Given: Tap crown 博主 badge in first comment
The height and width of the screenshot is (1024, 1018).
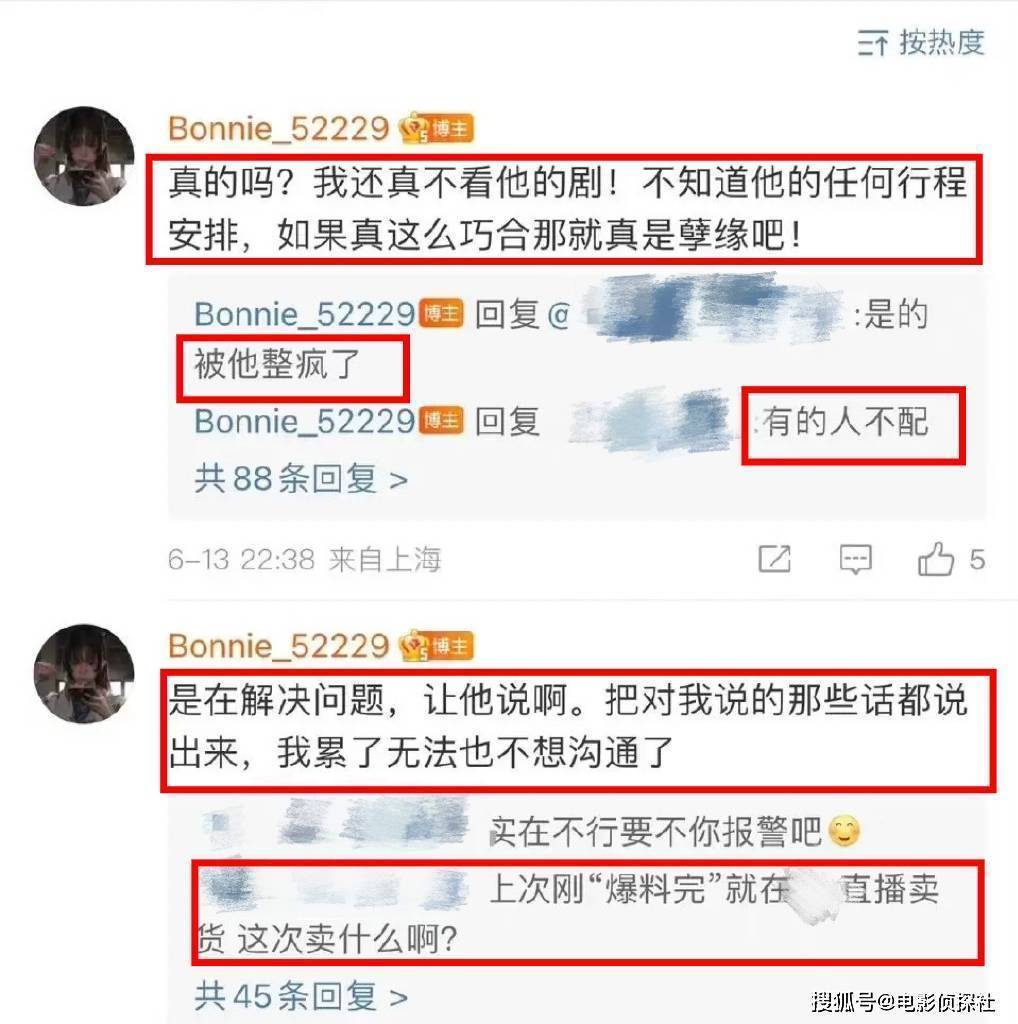Looking at the screenshot, I should click(x=437, y=128).
